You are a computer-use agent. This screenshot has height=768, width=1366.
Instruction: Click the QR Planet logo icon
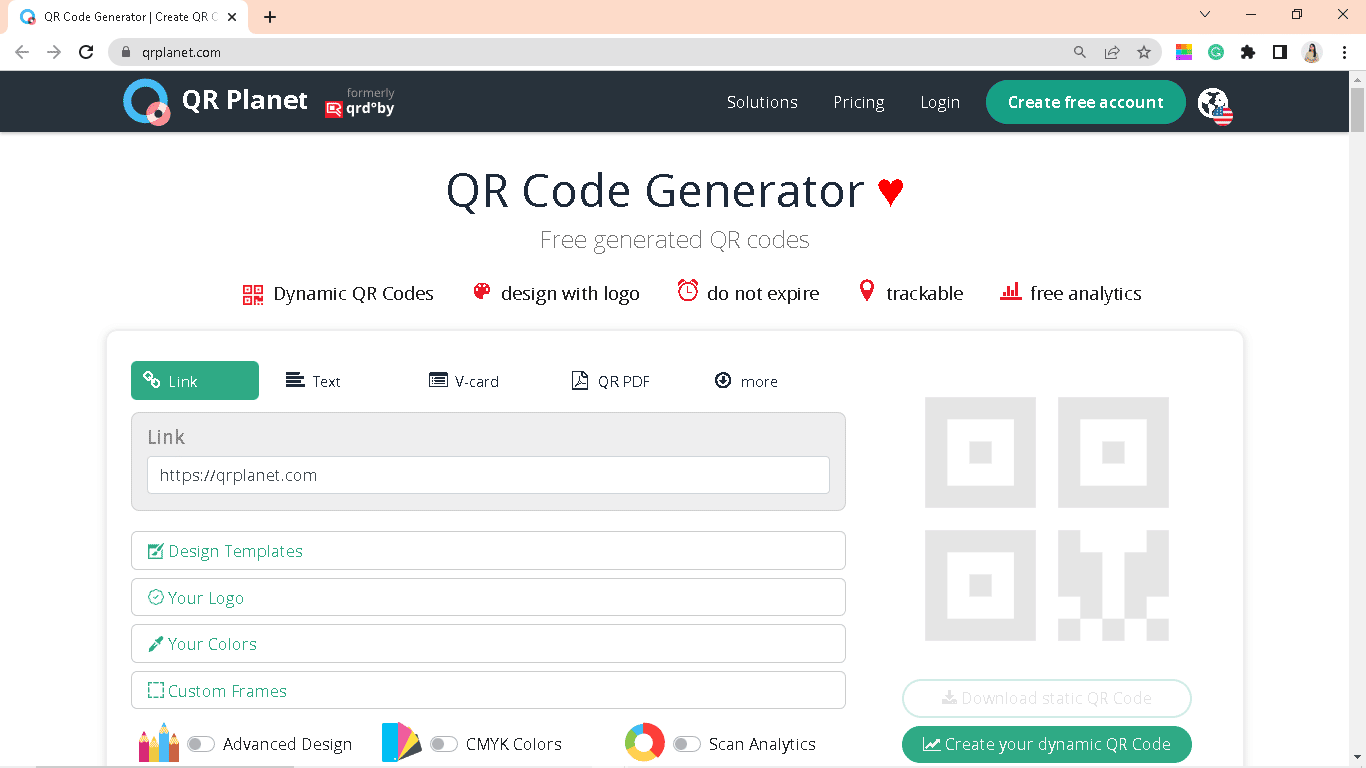point(147,102)
